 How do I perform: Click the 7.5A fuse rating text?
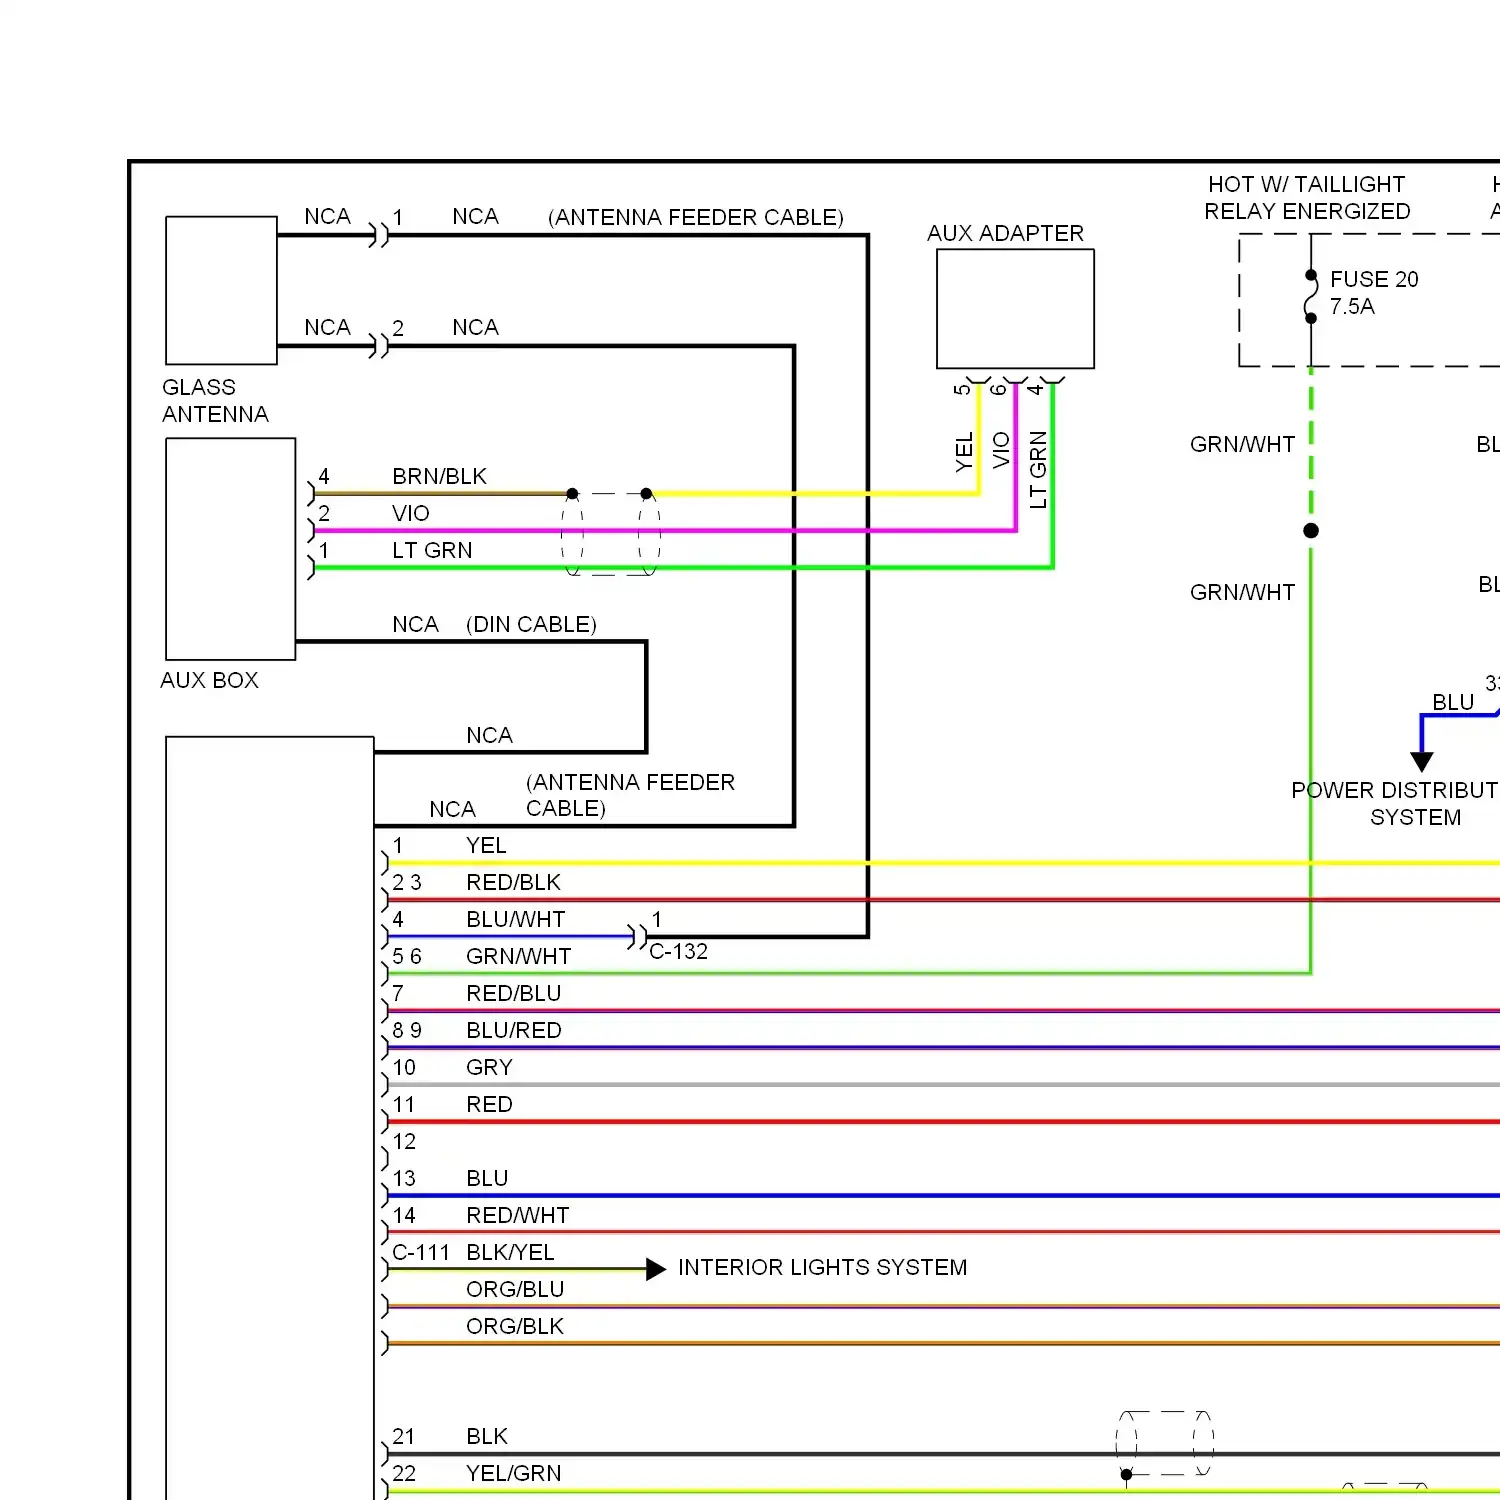click(x=1352, y=306)
